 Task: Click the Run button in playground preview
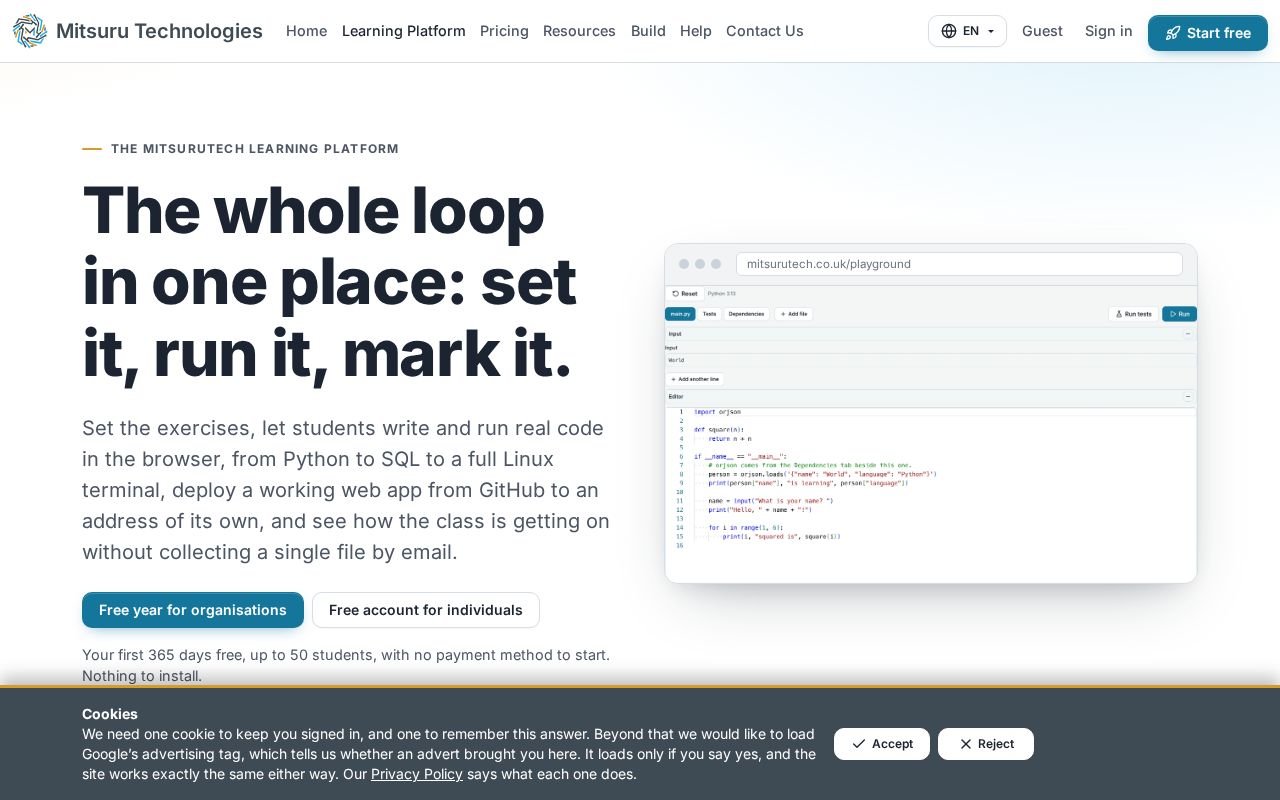pos(1179,314)
